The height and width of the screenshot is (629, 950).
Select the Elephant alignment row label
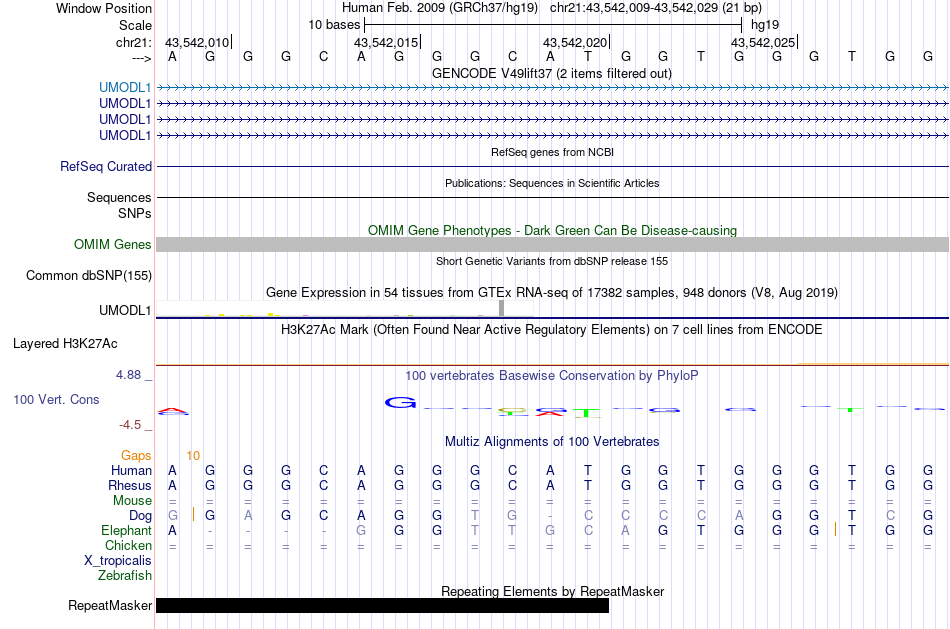(126, 531)
